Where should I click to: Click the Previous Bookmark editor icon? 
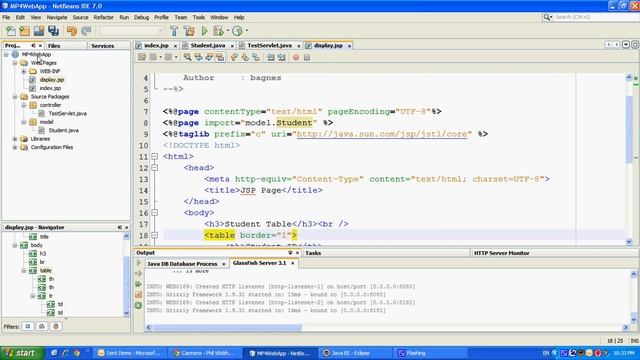click(234, 57)
